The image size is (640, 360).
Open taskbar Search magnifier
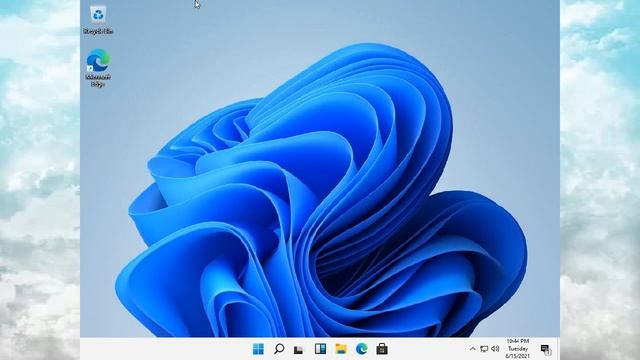tap(279, 349)
